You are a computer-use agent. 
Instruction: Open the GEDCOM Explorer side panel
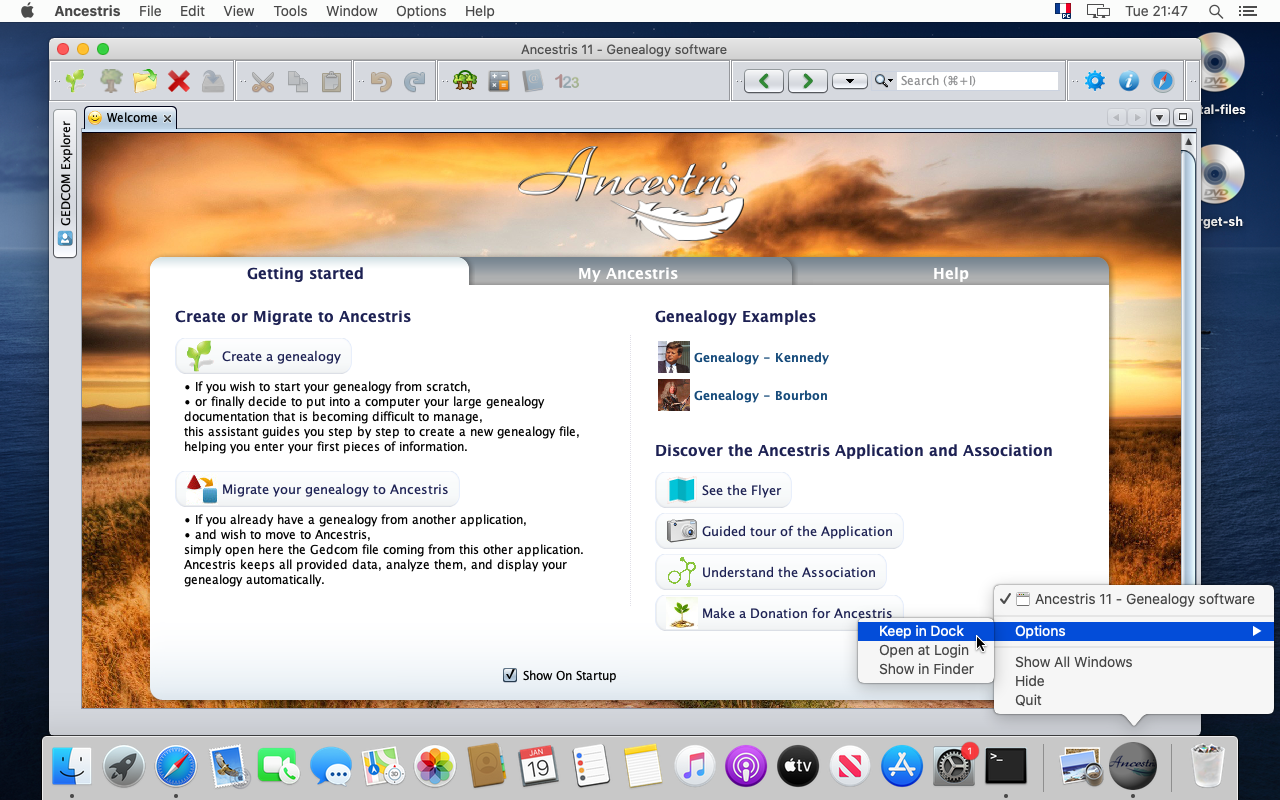[65, 183]
